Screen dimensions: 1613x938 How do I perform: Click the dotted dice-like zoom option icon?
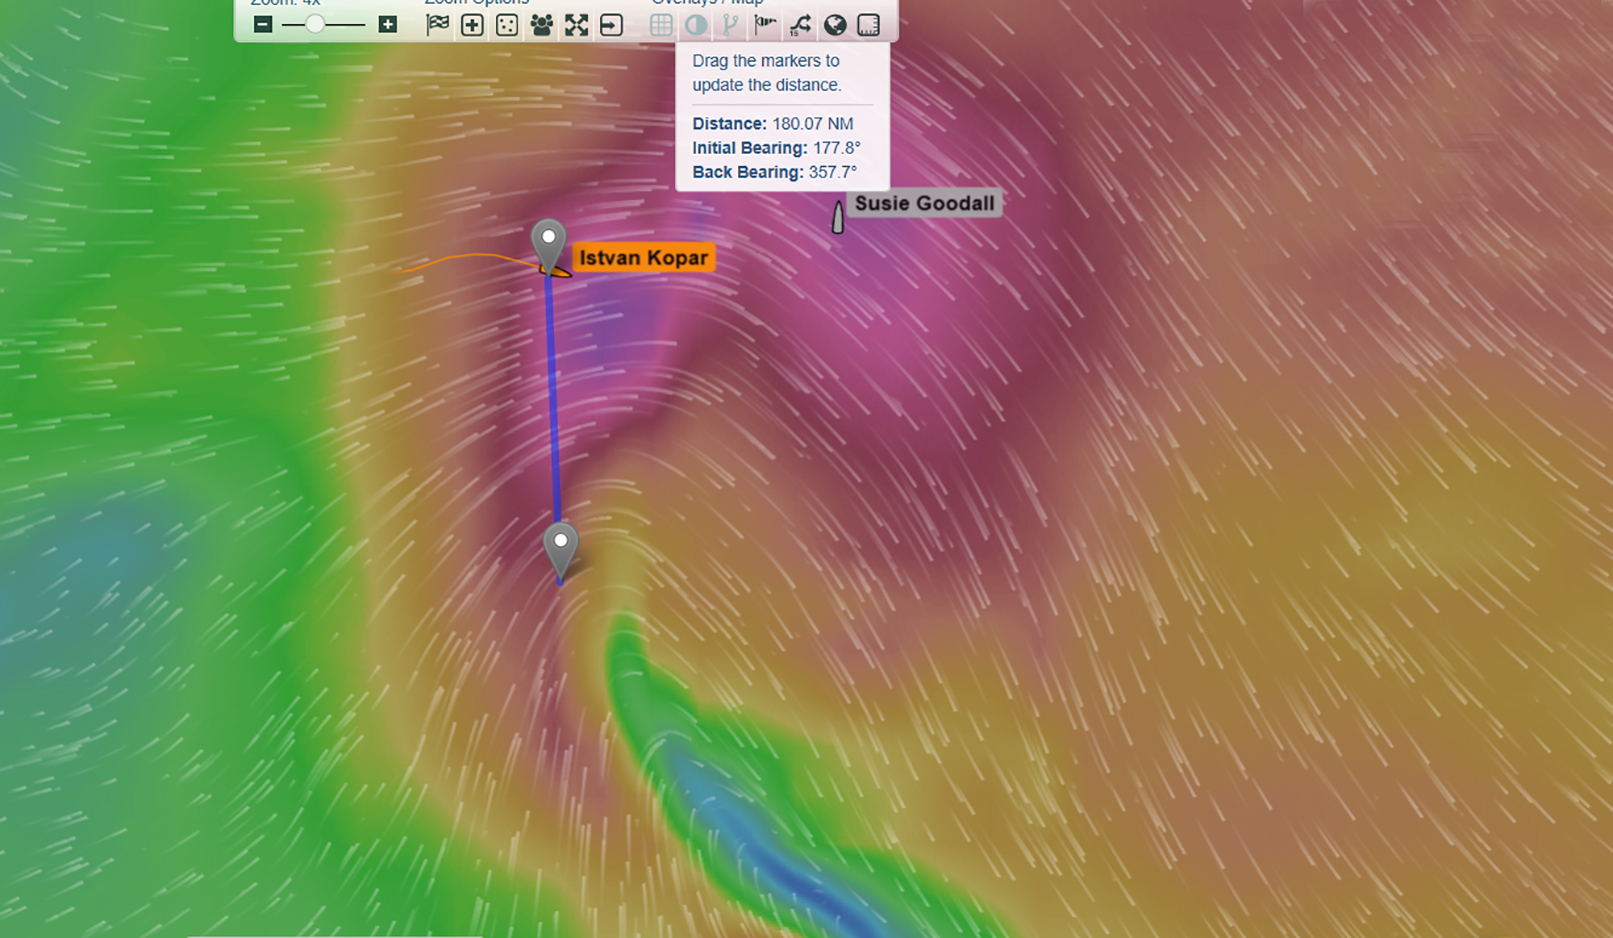pyautogui.click(x=507, y=25)
